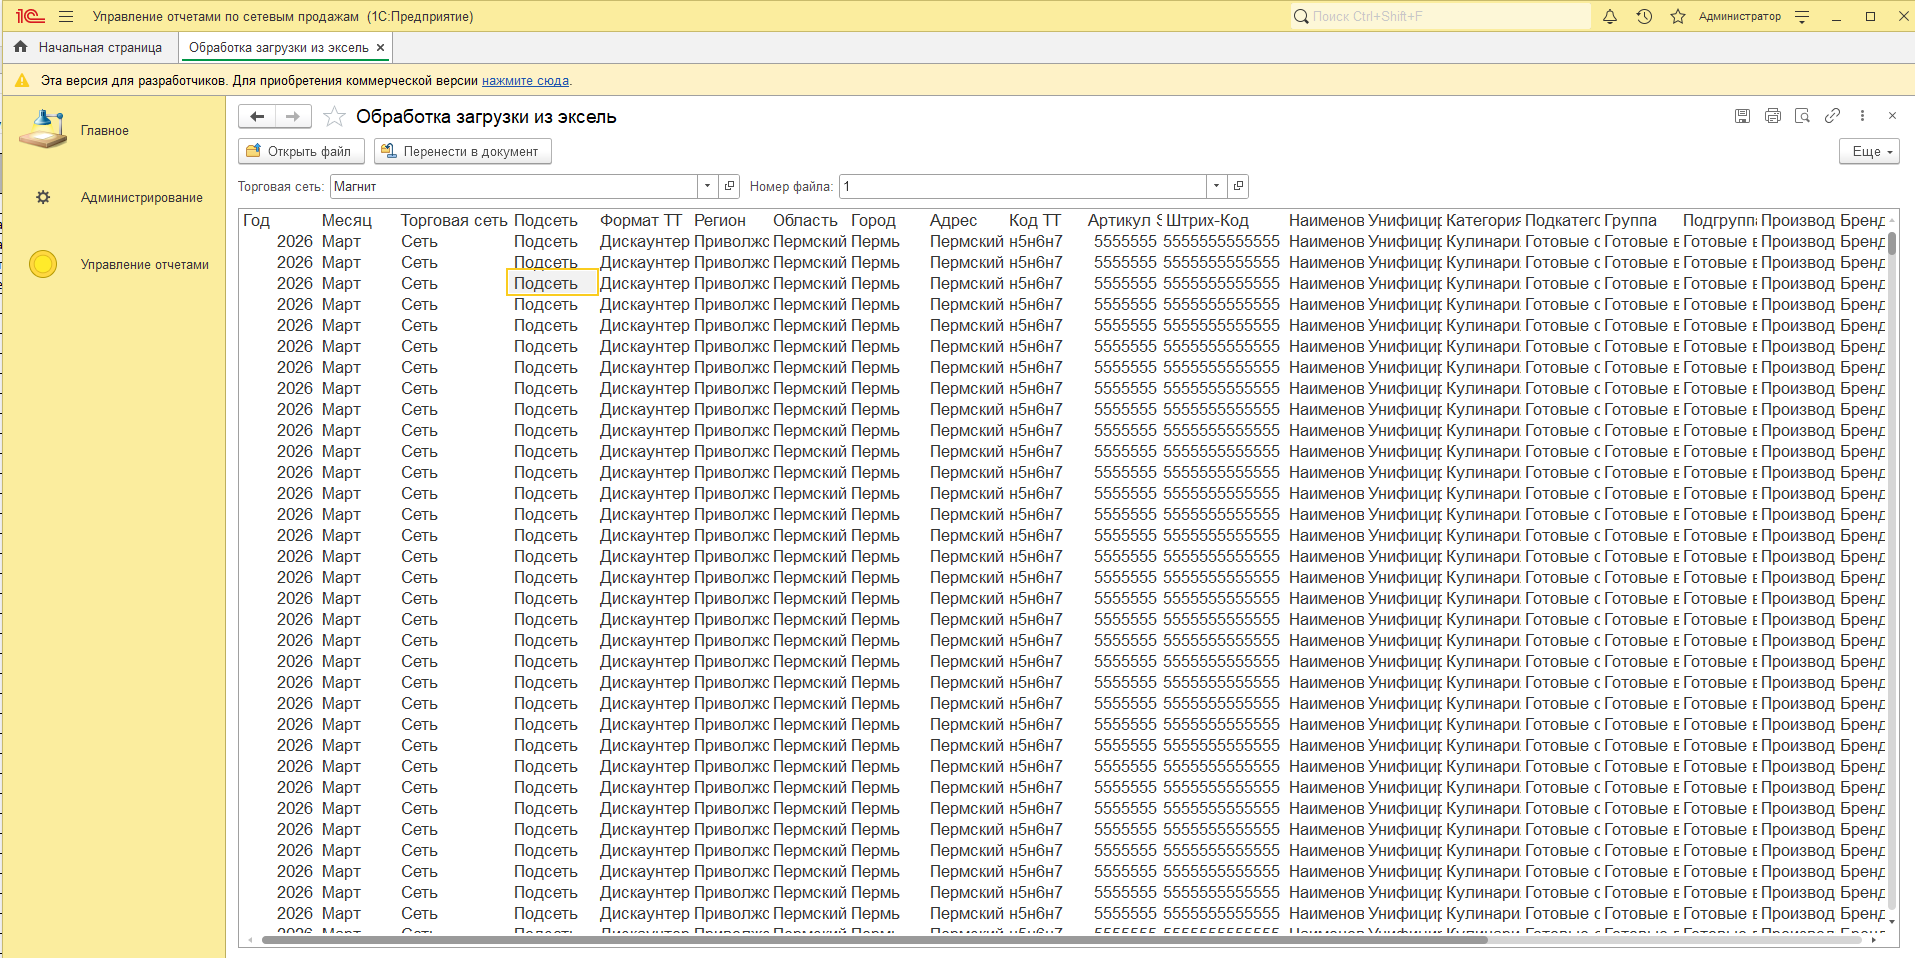
Task: Add the form to favorites with the star
Action: (x=334, y=117)
